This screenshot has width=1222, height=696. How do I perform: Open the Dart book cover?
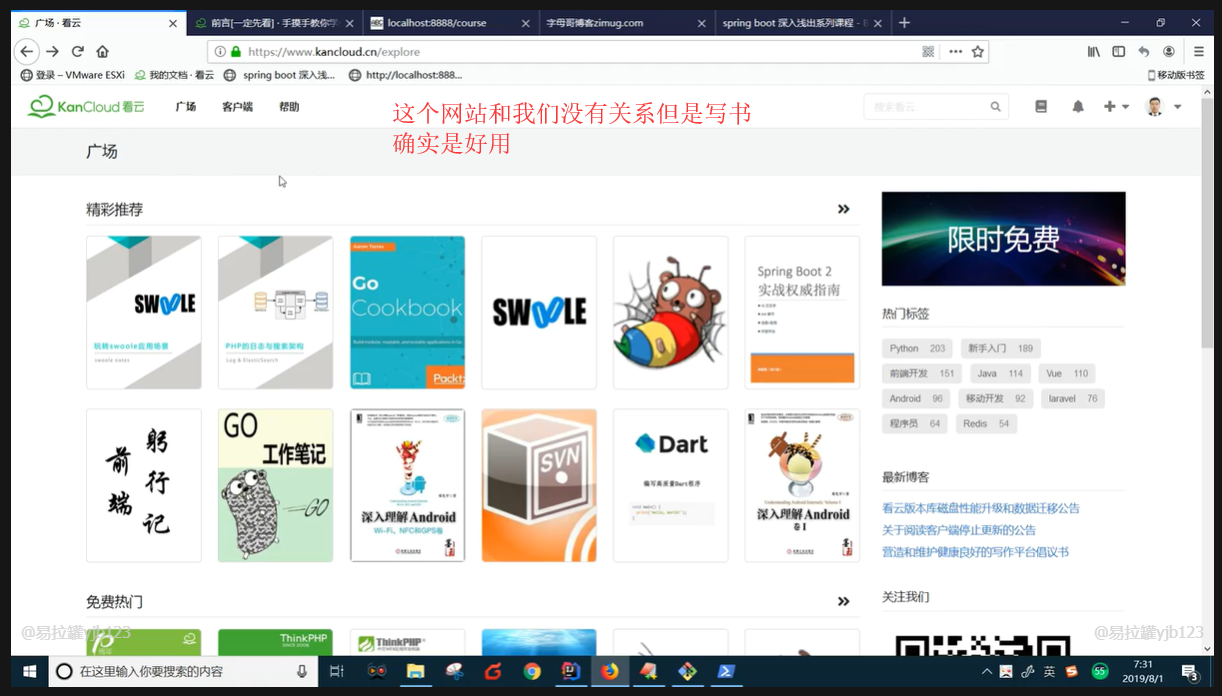click(670, 485)
